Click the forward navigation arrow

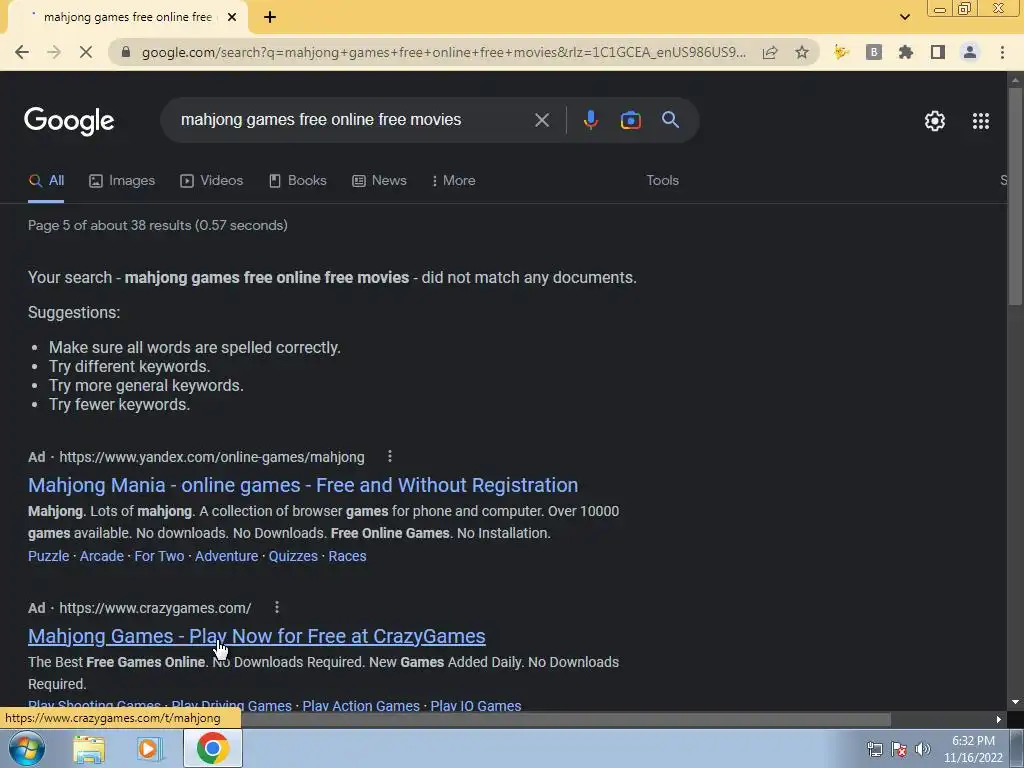coord(54,52)
